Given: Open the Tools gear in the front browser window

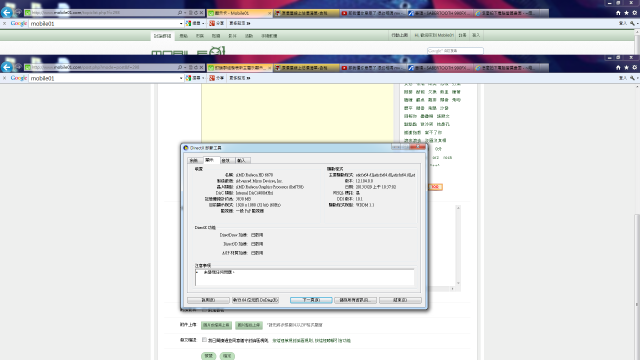Looking at the screenshot, I should coord(635,68).
